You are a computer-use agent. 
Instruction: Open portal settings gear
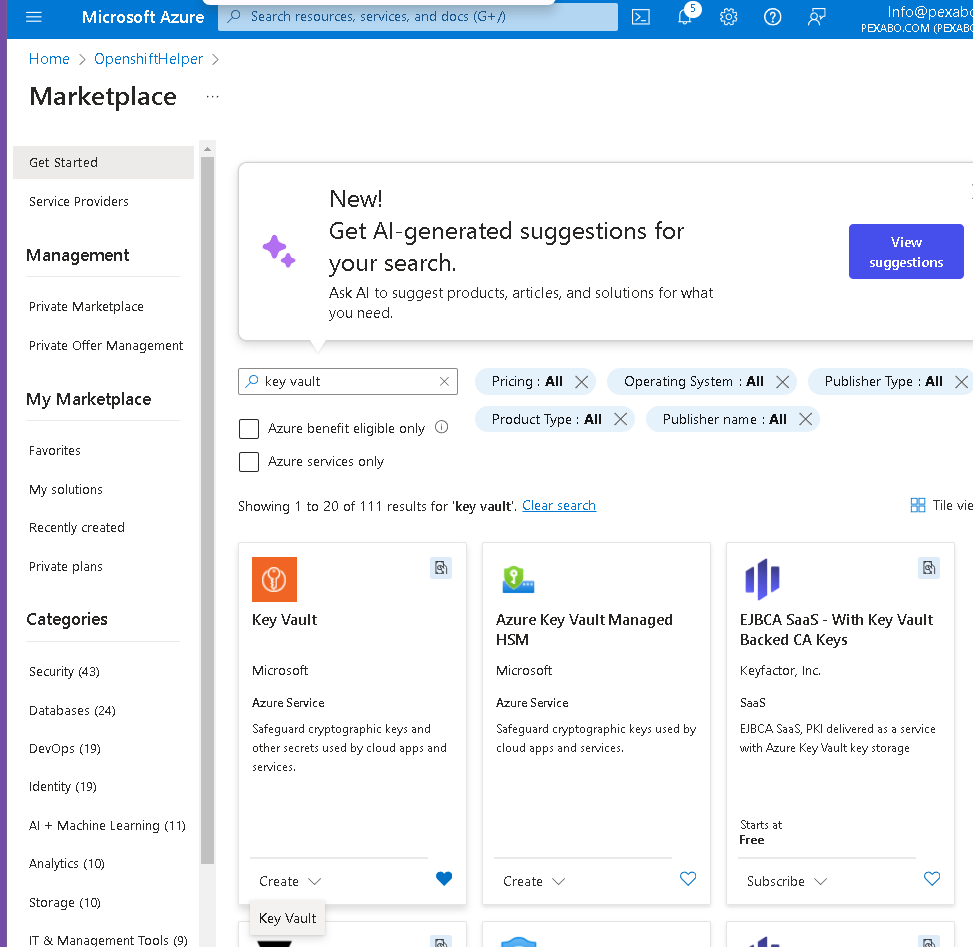pos(729,17)
